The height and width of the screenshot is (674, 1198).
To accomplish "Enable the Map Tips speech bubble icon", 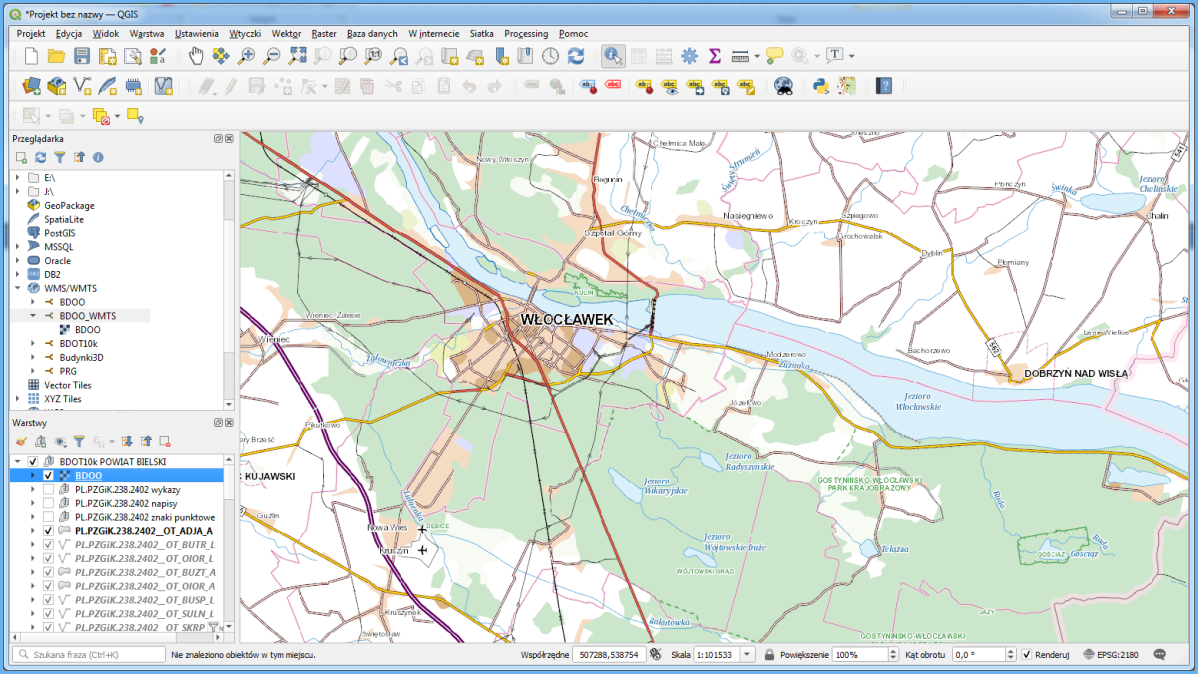I will (775, 56).
